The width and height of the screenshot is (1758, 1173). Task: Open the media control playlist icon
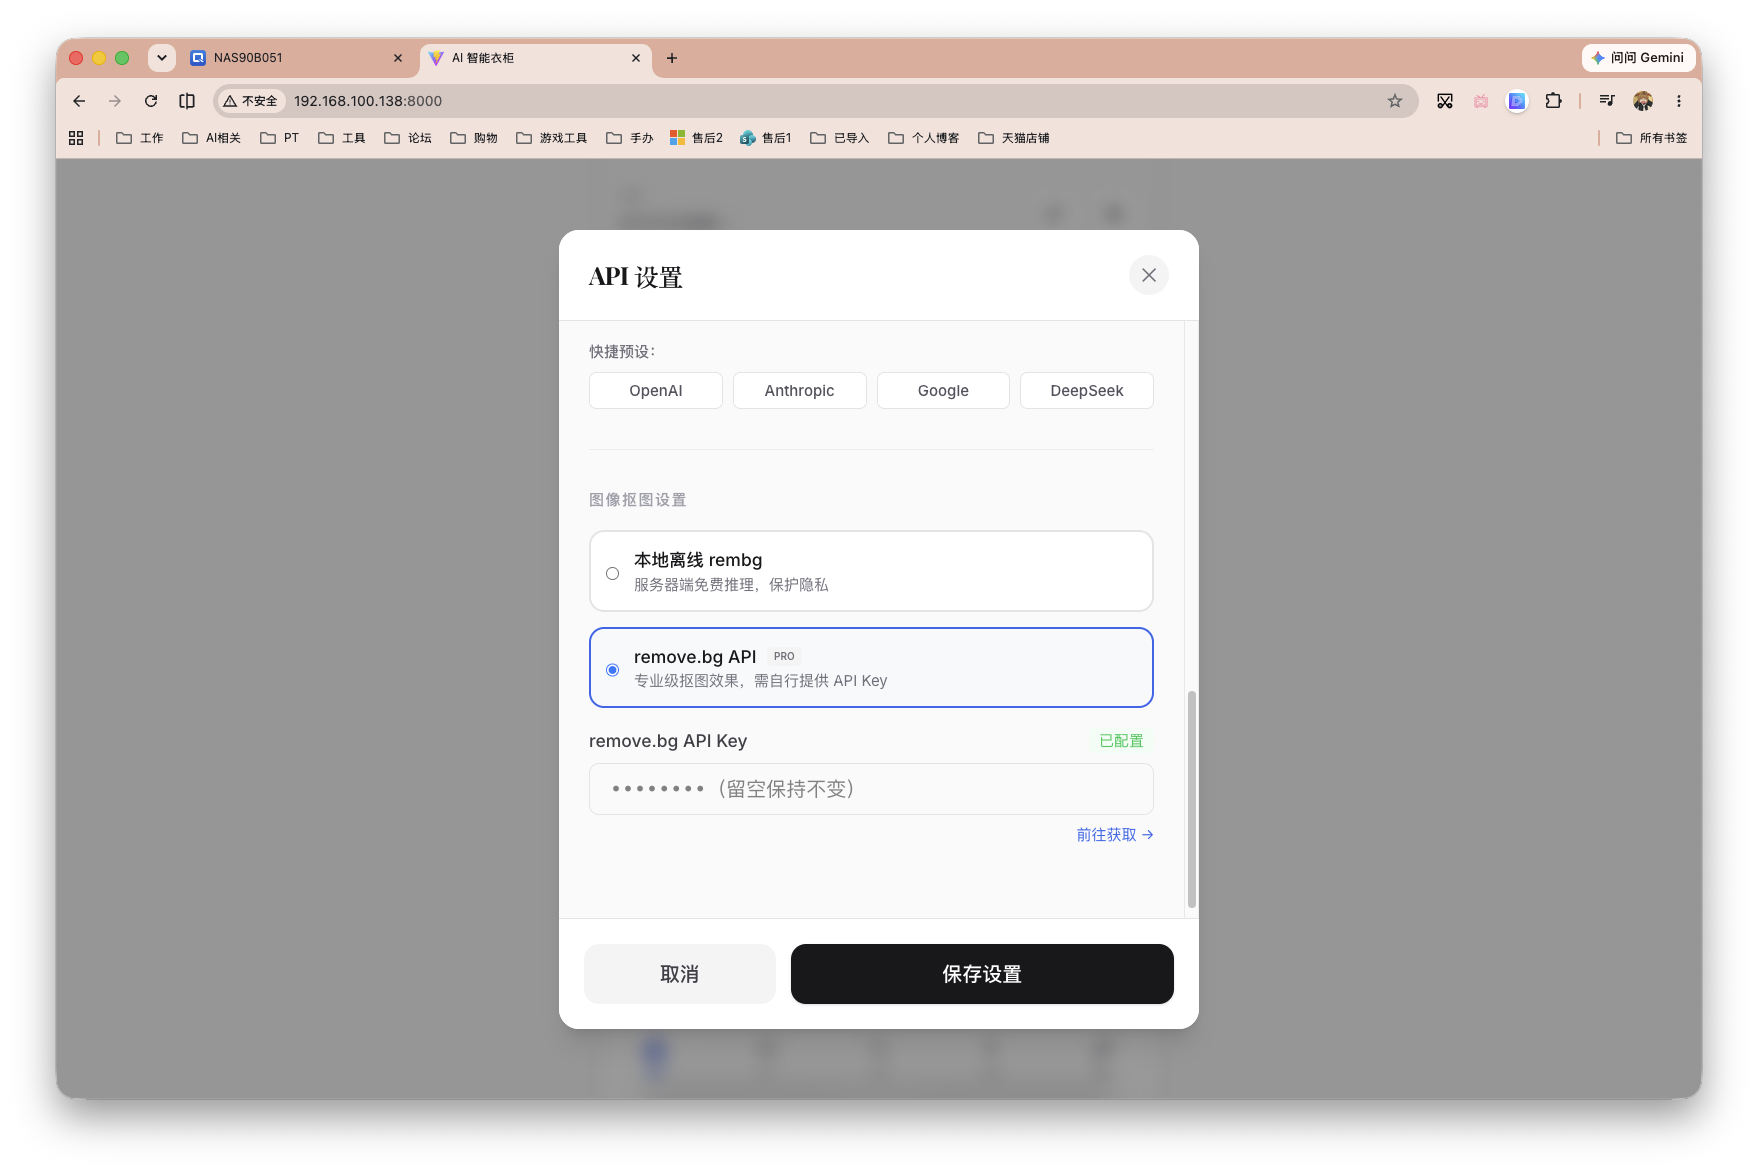tap(1607, 101)
